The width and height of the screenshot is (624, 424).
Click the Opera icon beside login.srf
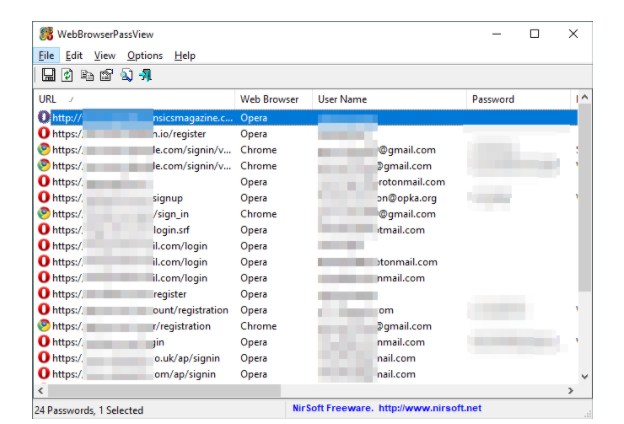(x=44, y=229)
